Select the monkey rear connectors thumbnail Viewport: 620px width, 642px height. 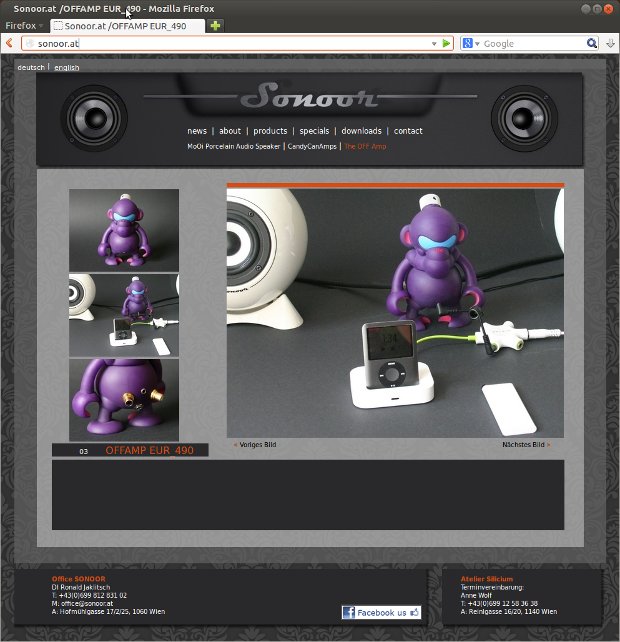click(124, 400)
